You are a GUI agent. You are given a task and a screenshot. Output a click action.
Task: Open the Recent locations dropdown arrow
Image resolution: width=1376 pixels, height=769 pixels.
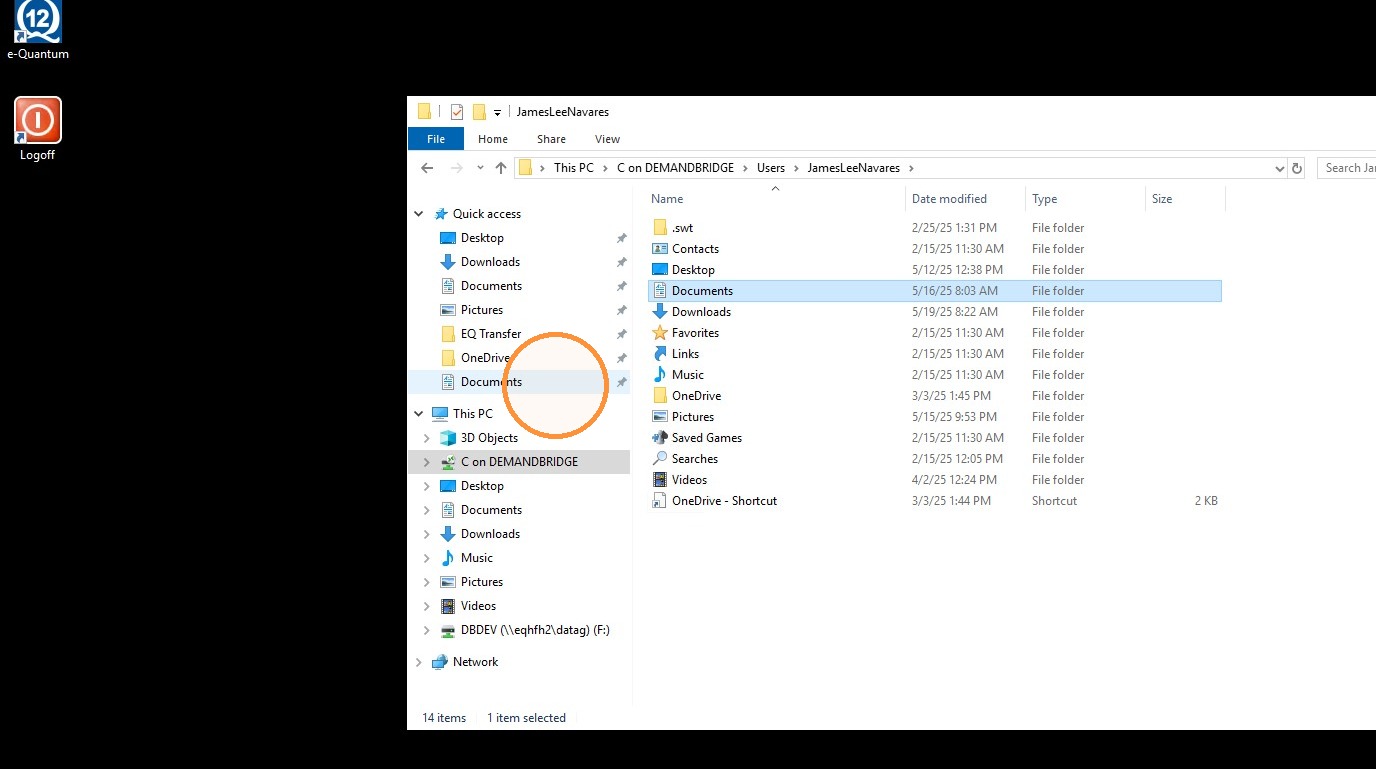(x=480, y=168)
